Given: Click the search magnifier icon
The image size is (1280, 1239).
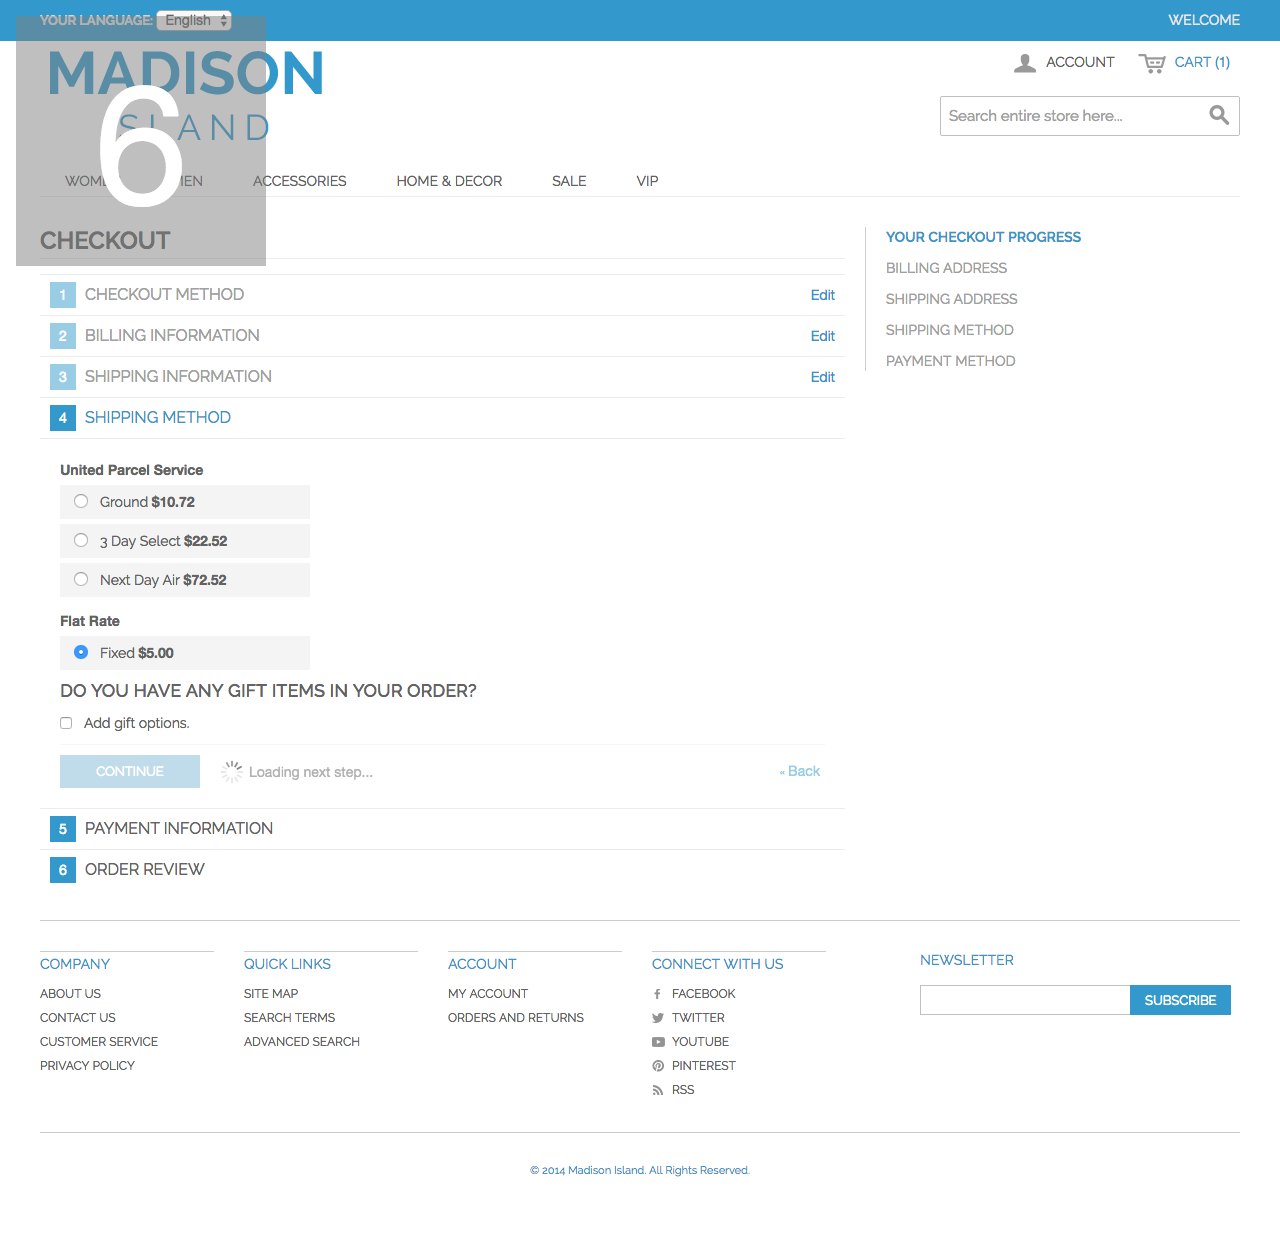Looking at the screenshot, I should (1219, 115).
